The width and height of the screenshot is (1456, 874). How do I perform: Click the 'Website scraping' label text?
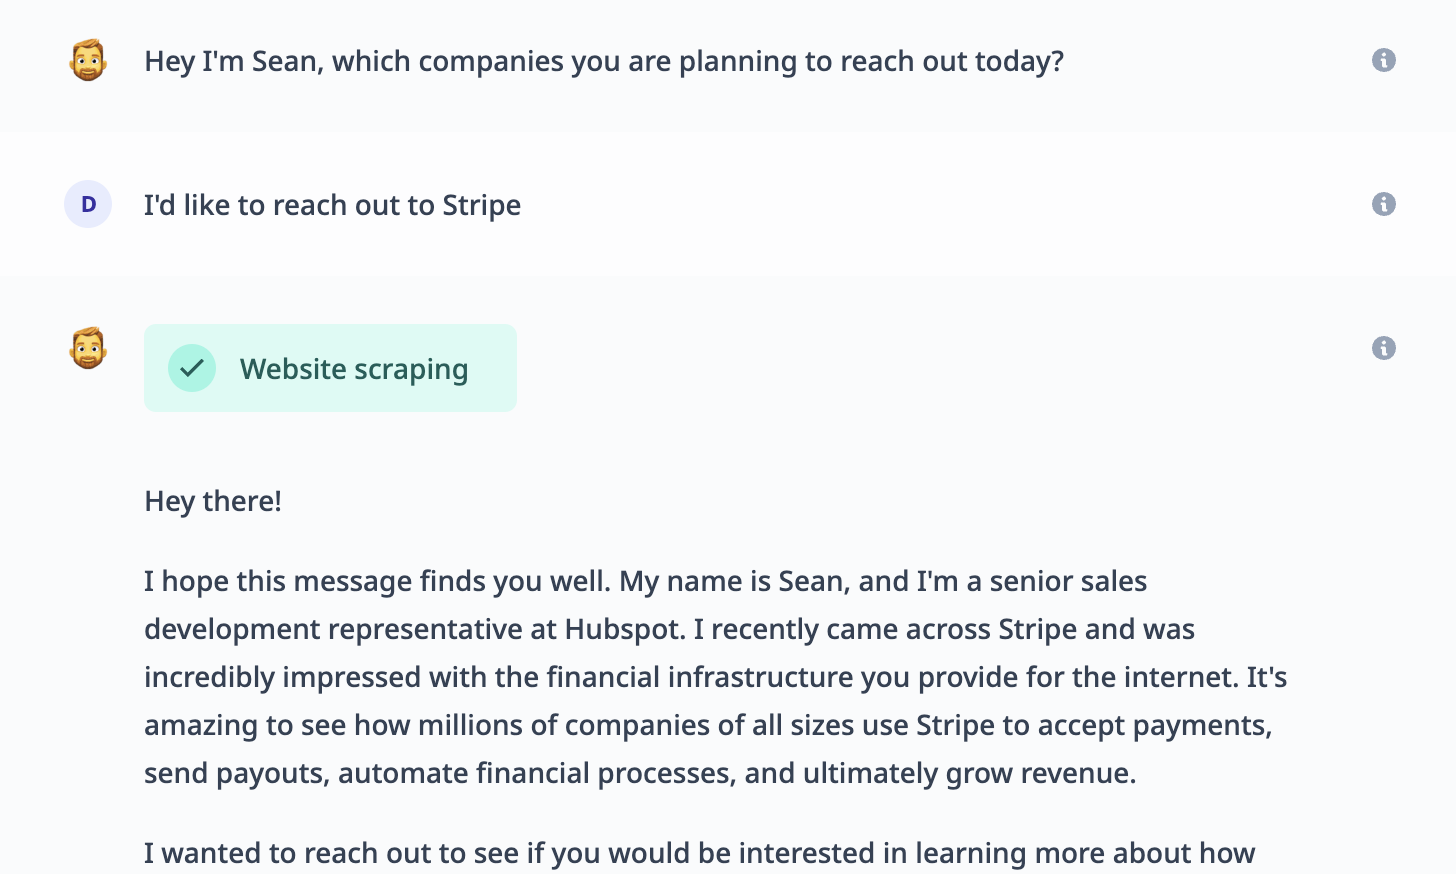(354, 369)
